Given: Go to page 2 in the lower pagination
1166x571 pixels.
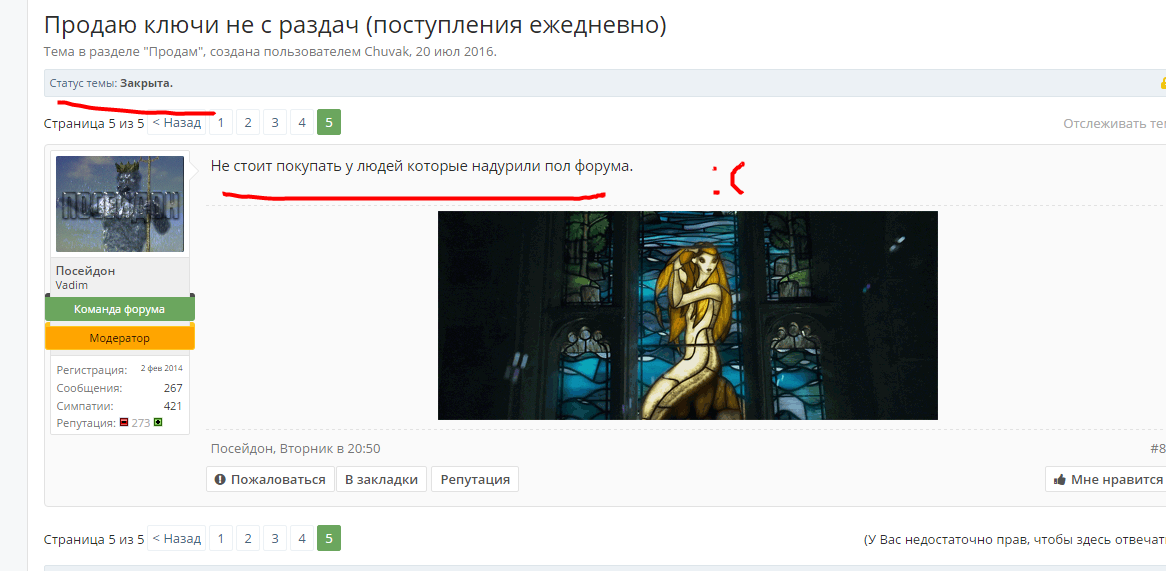Looking at the screenshot, I should 248,538.
